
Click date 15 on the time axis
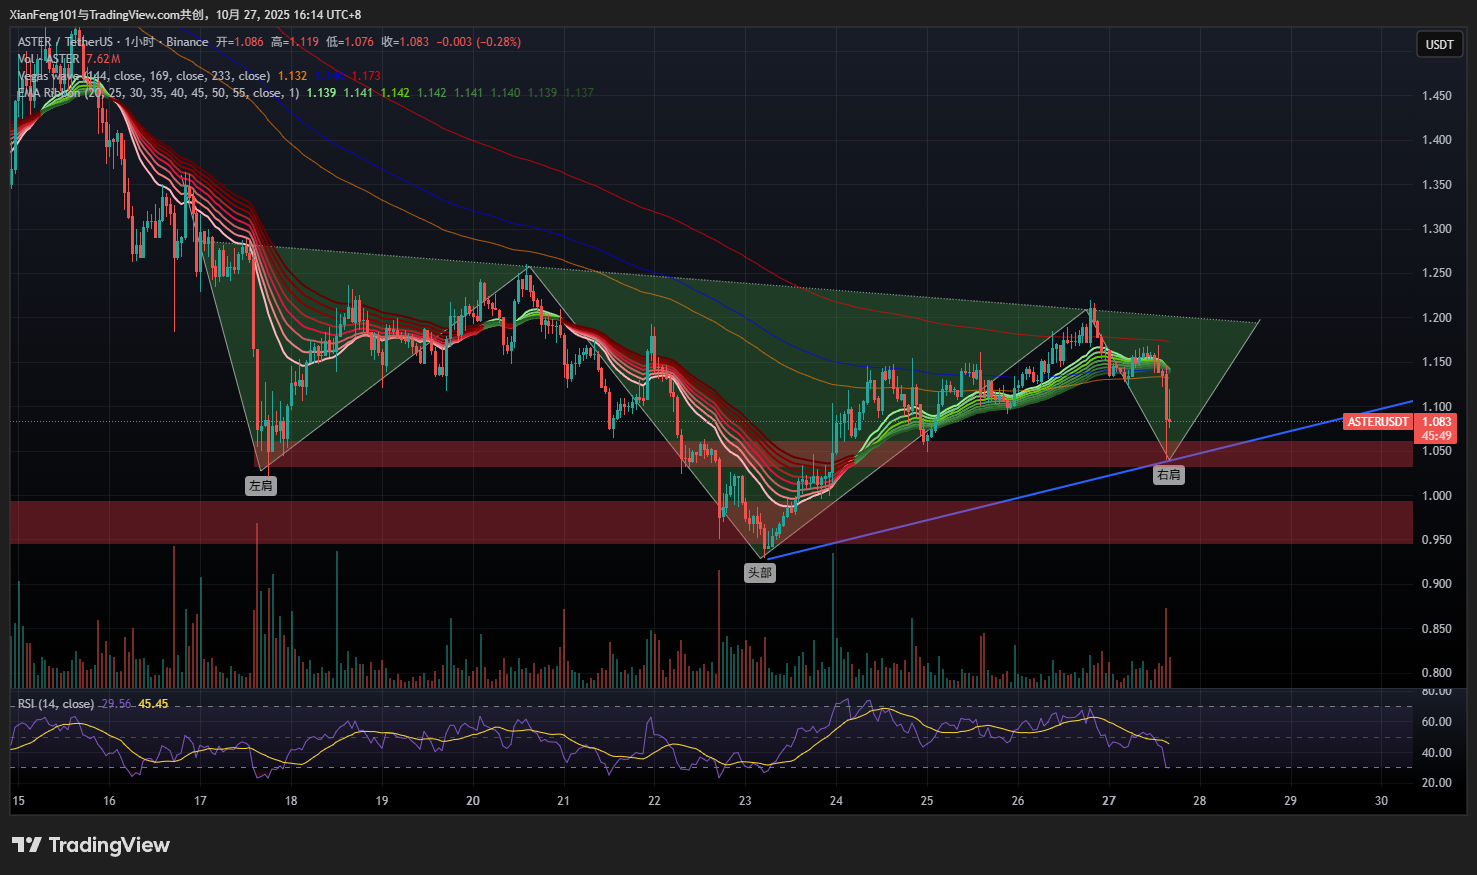coord(18,800)
